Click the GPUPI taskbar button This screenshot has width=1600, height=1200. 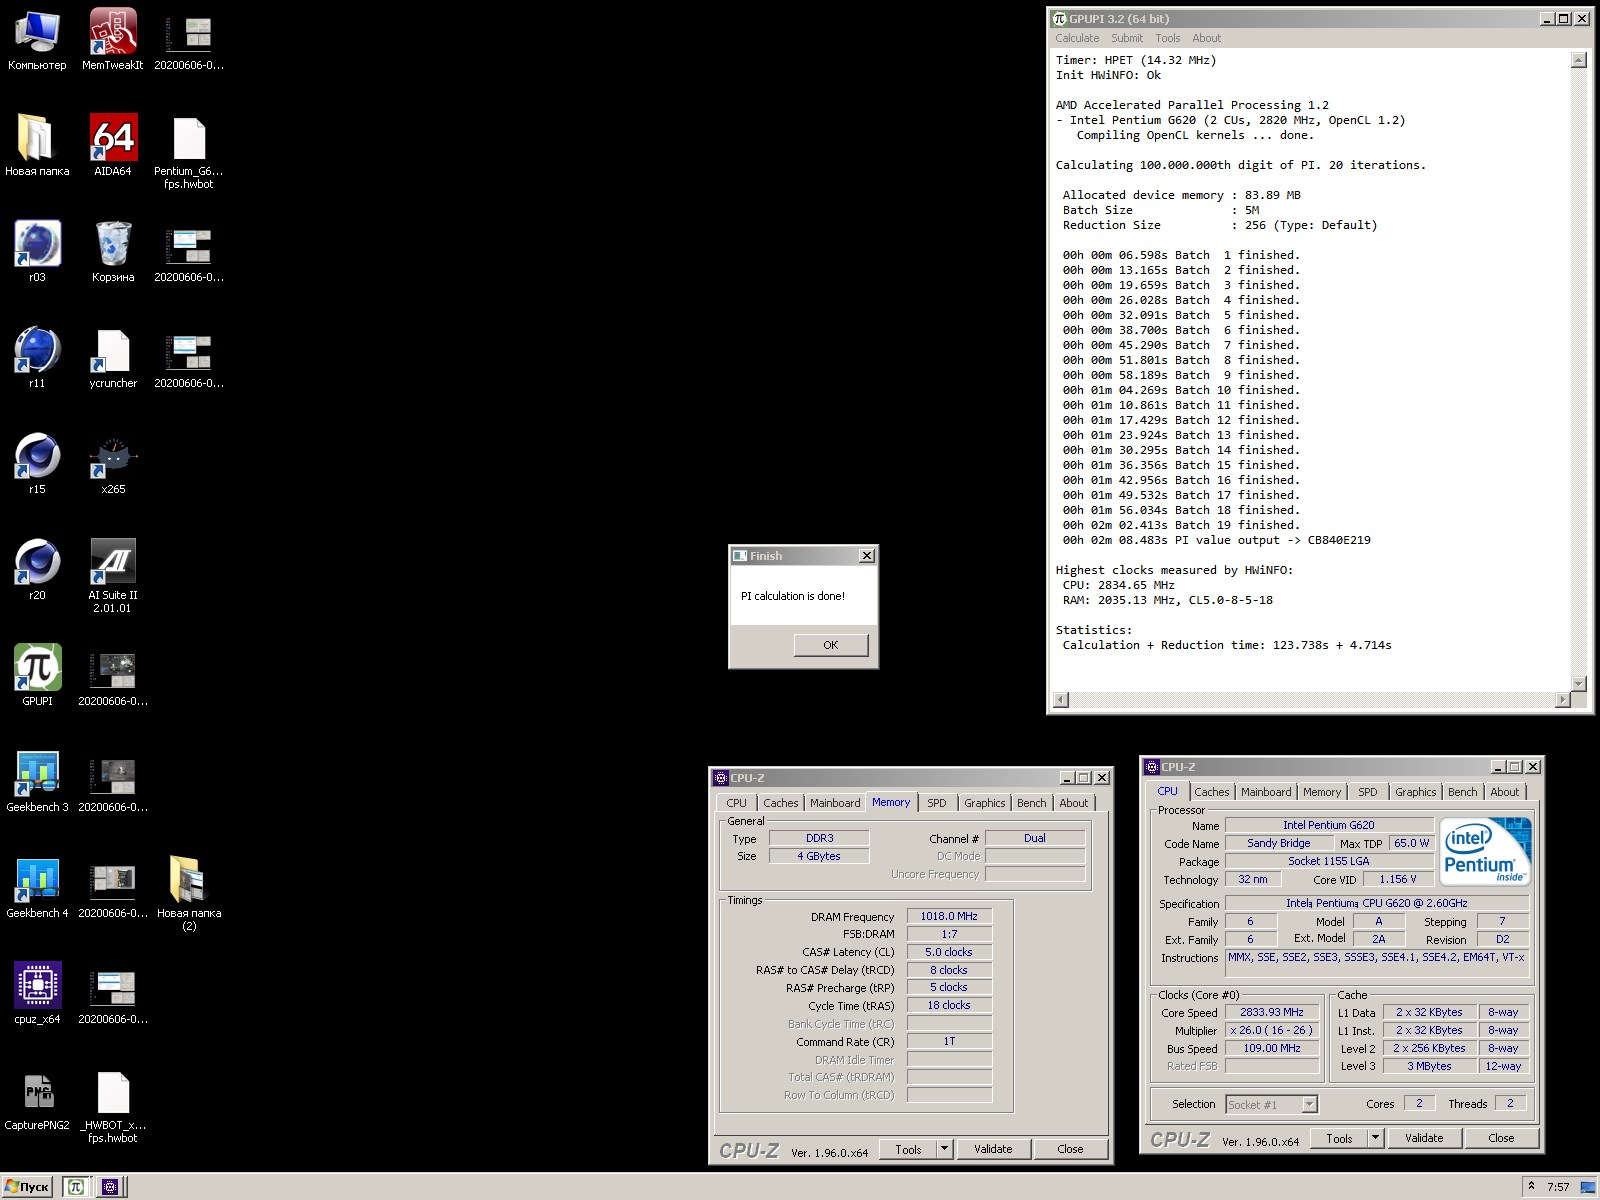click(75, 1187)
